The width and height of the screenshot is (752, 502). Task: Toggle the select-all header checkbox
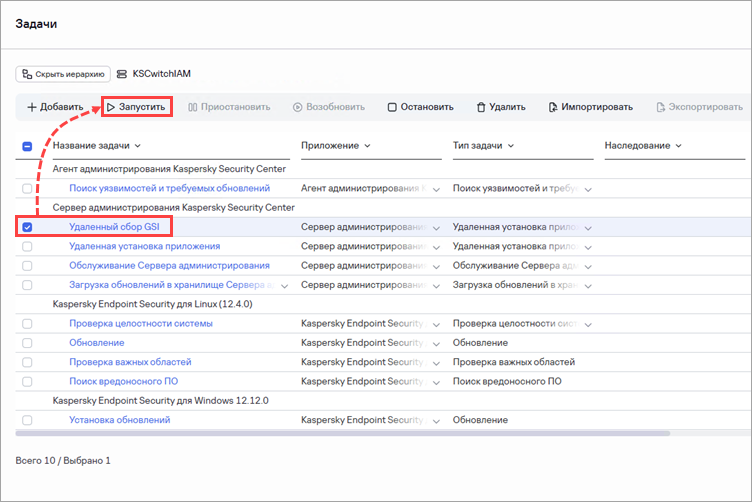[x=27, y=146]
